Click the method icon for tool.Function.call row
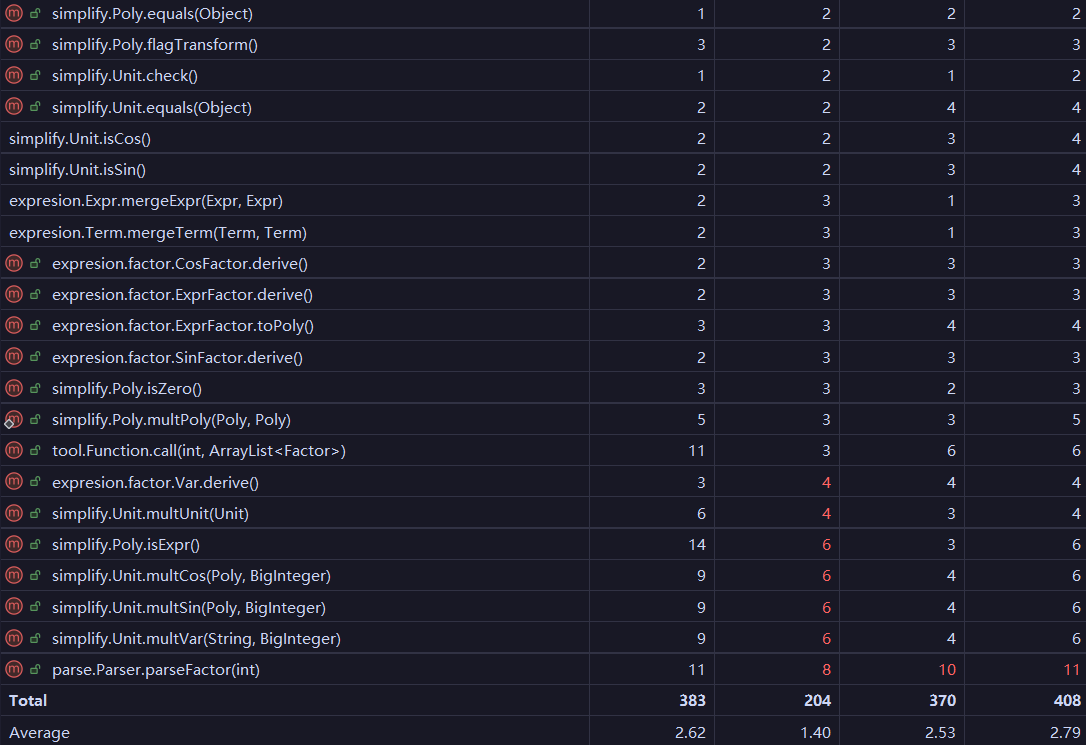Screen dimensions: 1086x745 (x=14, y=451)
